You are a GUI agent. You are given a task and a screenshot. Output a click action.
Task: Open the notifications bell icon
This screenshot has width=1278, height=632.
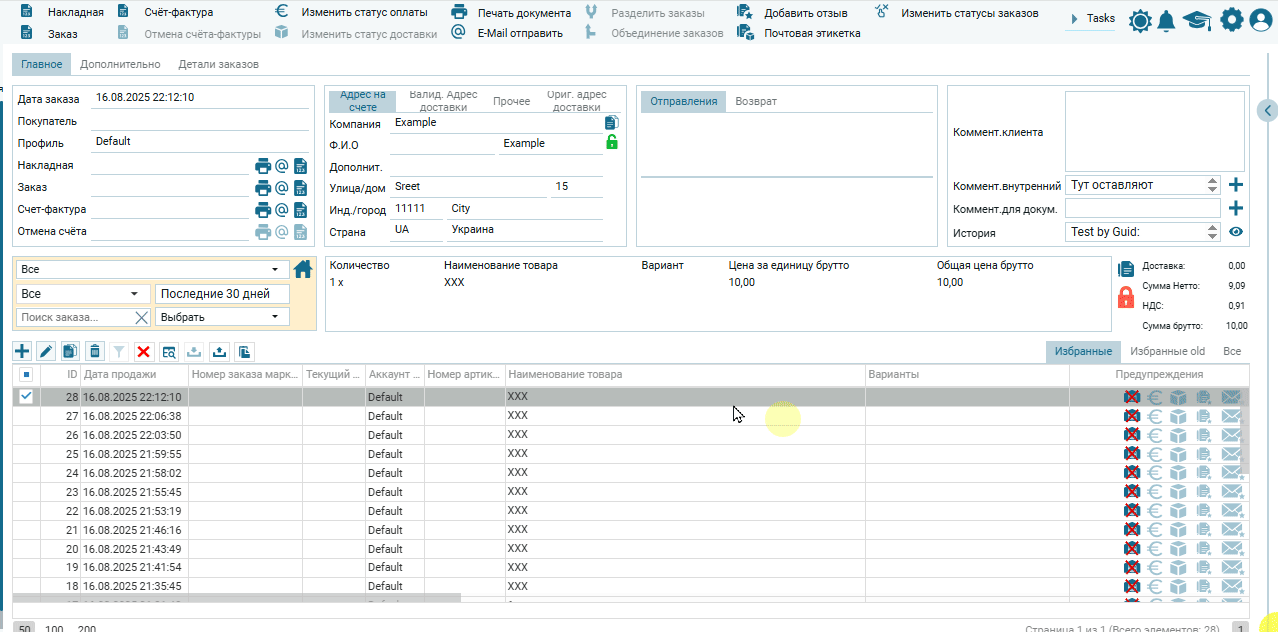point(1166,21)
